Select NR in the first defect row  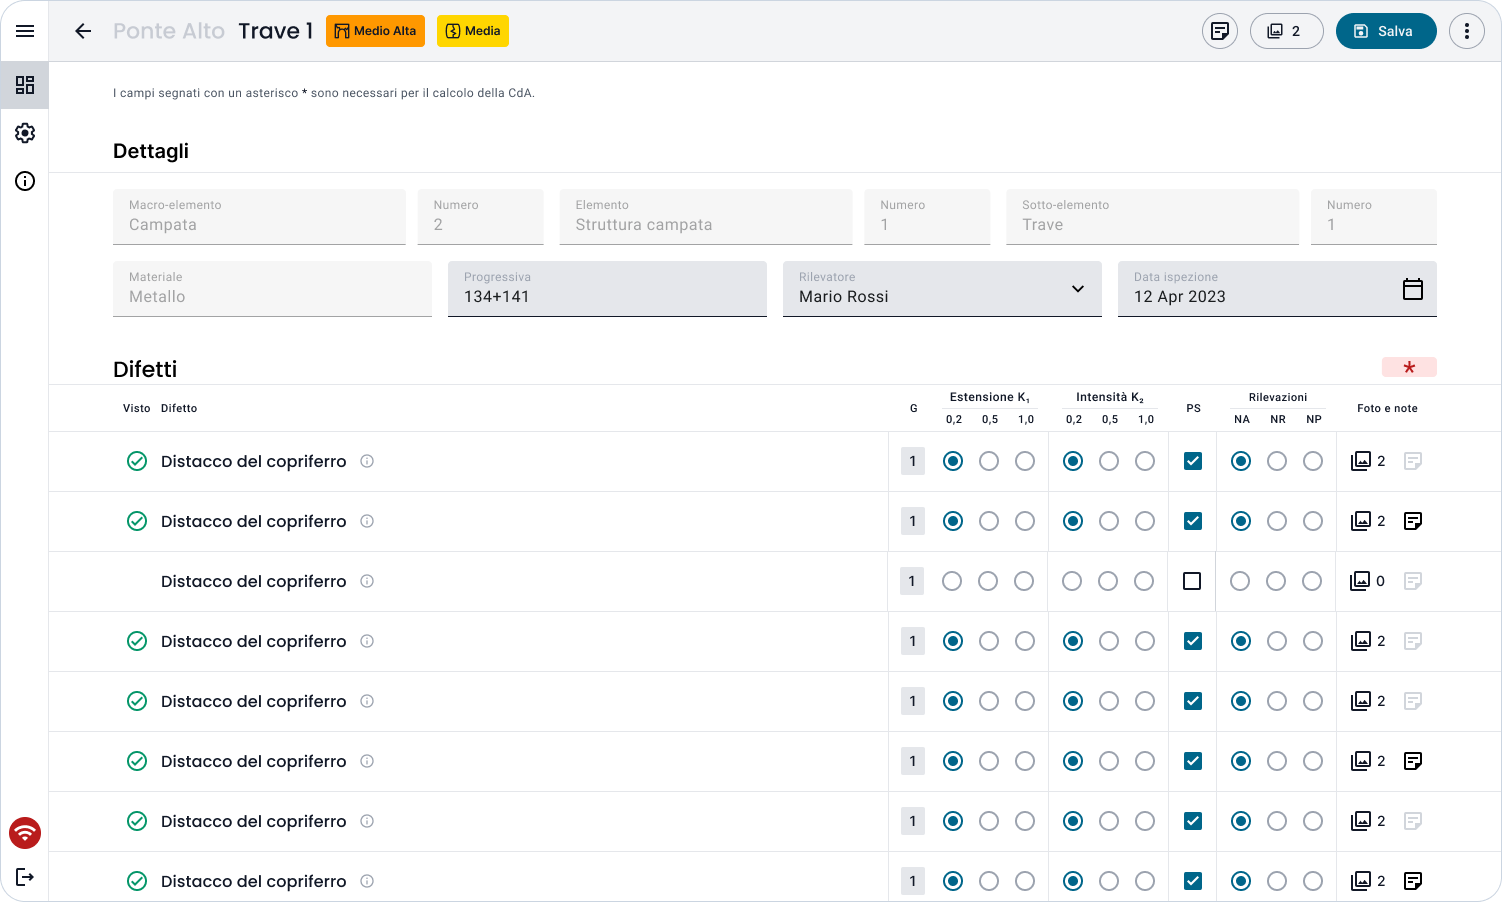[1277, 461]
